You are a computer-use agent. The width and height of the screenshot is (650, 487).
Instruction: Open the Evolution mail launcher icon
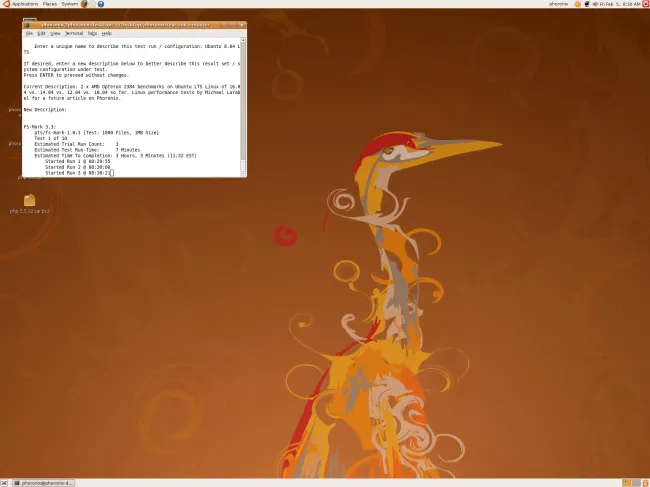tap(93, 4)
